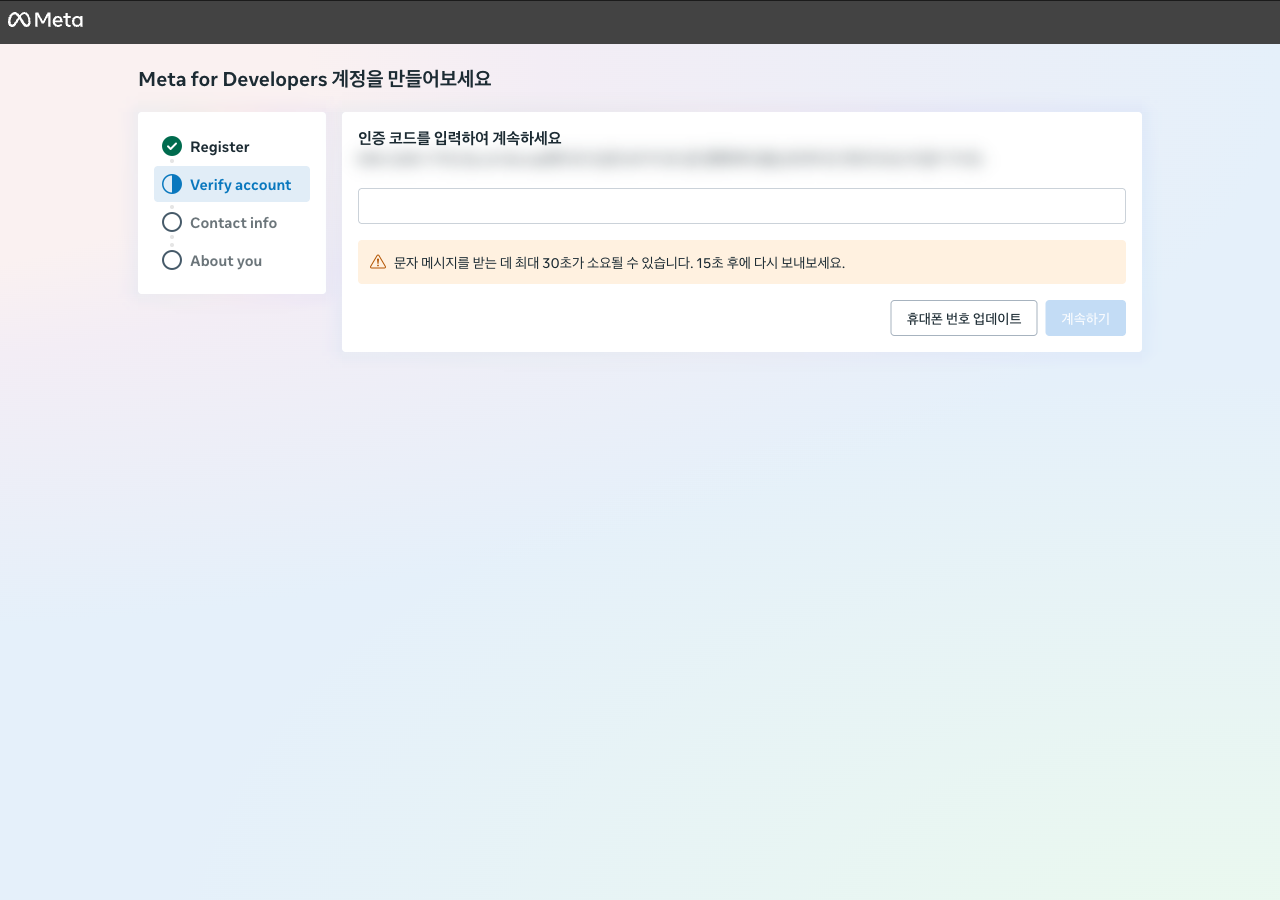Screen dimensions: 1280x900
Task: Click the 인증 코드를 입력하여 계속하세요 heading
Action: [x=460, y=138]
